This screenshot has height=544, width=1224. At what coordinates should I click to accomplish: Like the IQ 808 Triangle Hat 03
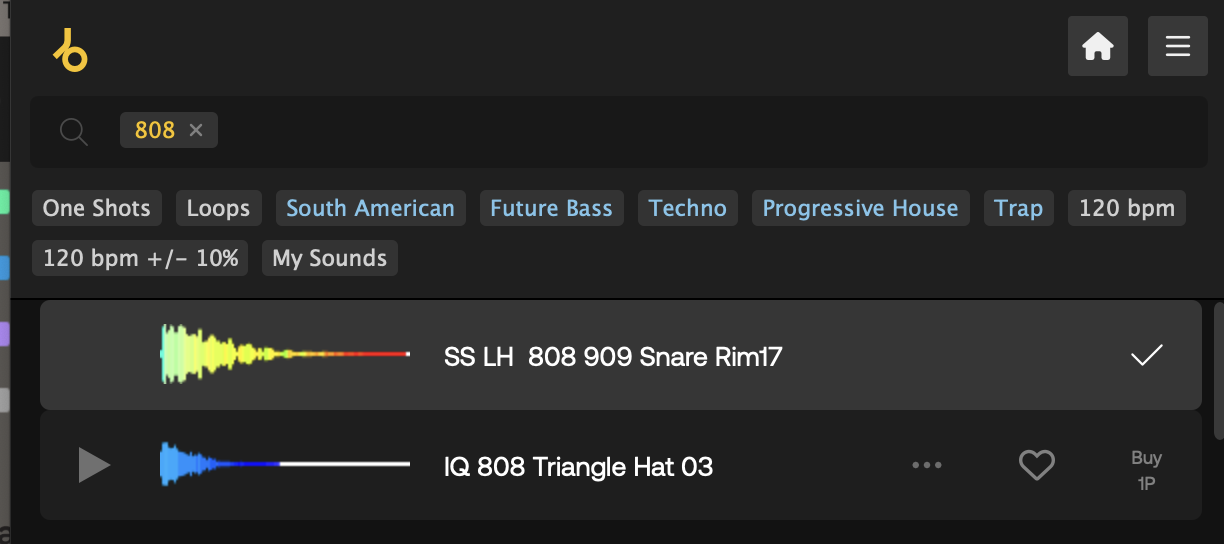pos(1036,465)
